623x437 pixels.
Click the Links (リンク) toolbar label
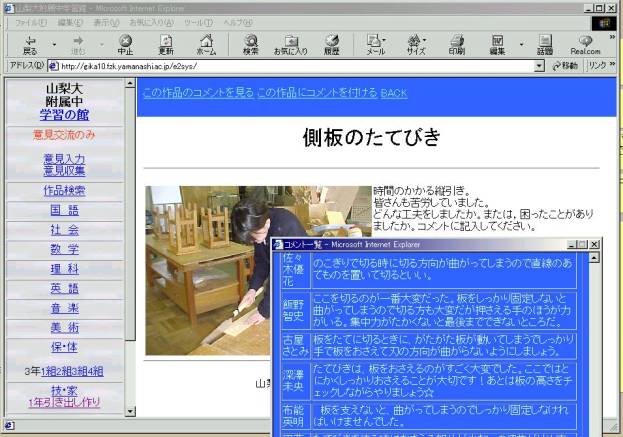click(x=597, y=66)
